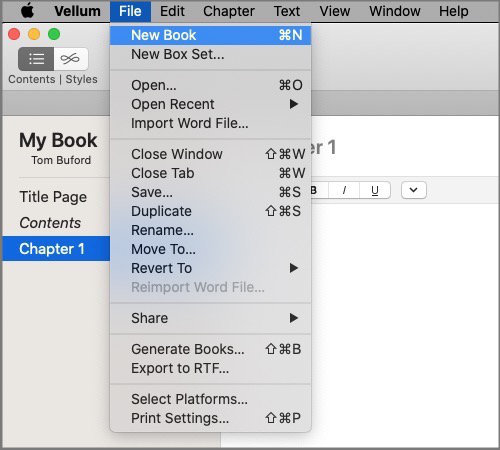Open the Apple menu
The image size is (500, 450).
coord(27,11)
